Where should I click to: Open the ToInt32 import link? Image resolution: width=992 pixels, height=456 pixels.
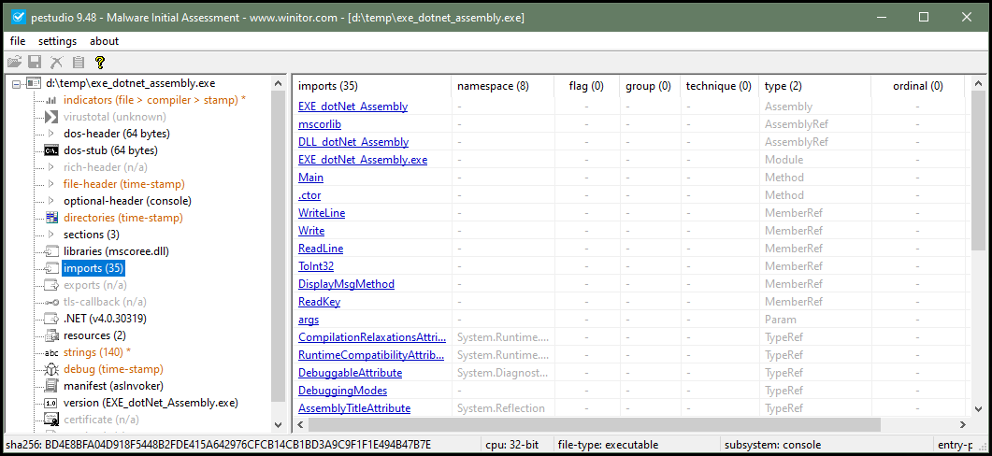[316, 266]
